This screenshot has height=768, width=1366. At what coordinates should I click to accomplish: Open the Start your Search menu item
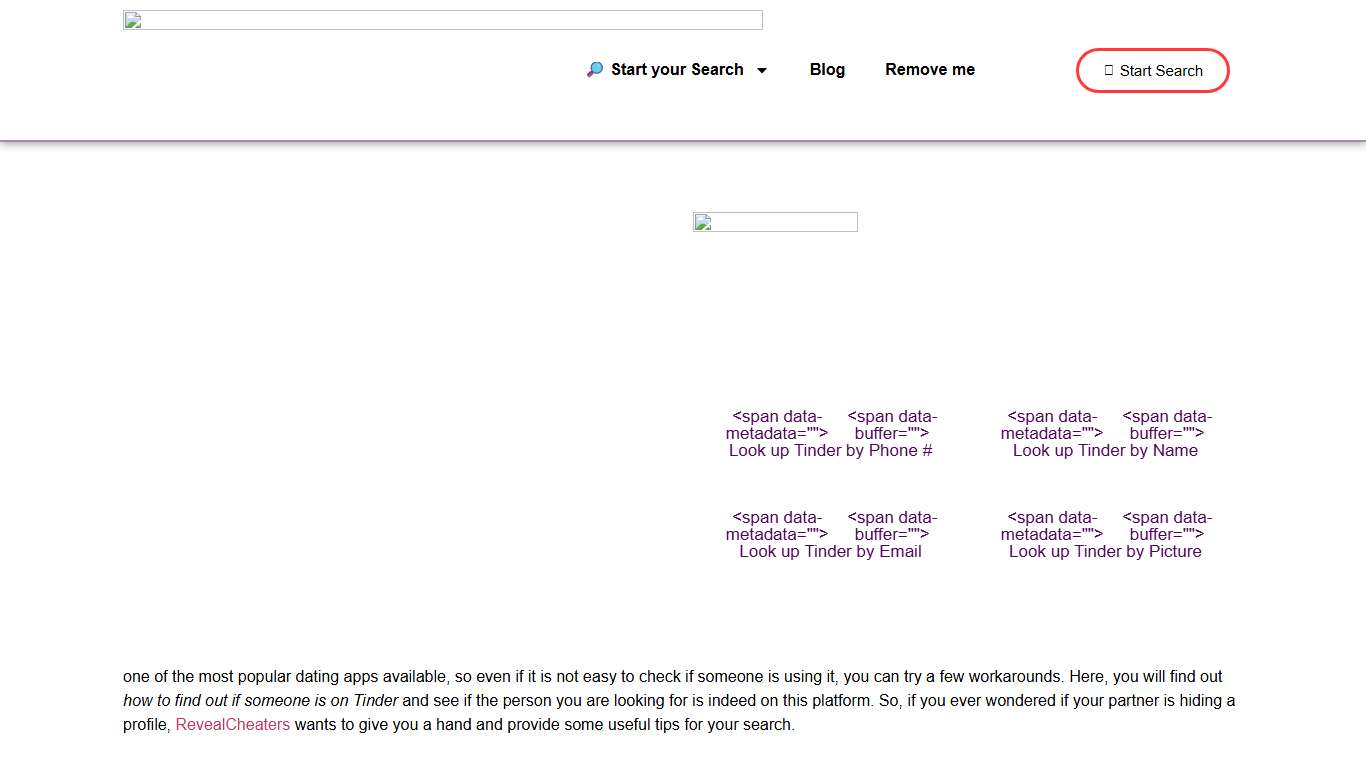pos(677,70)
